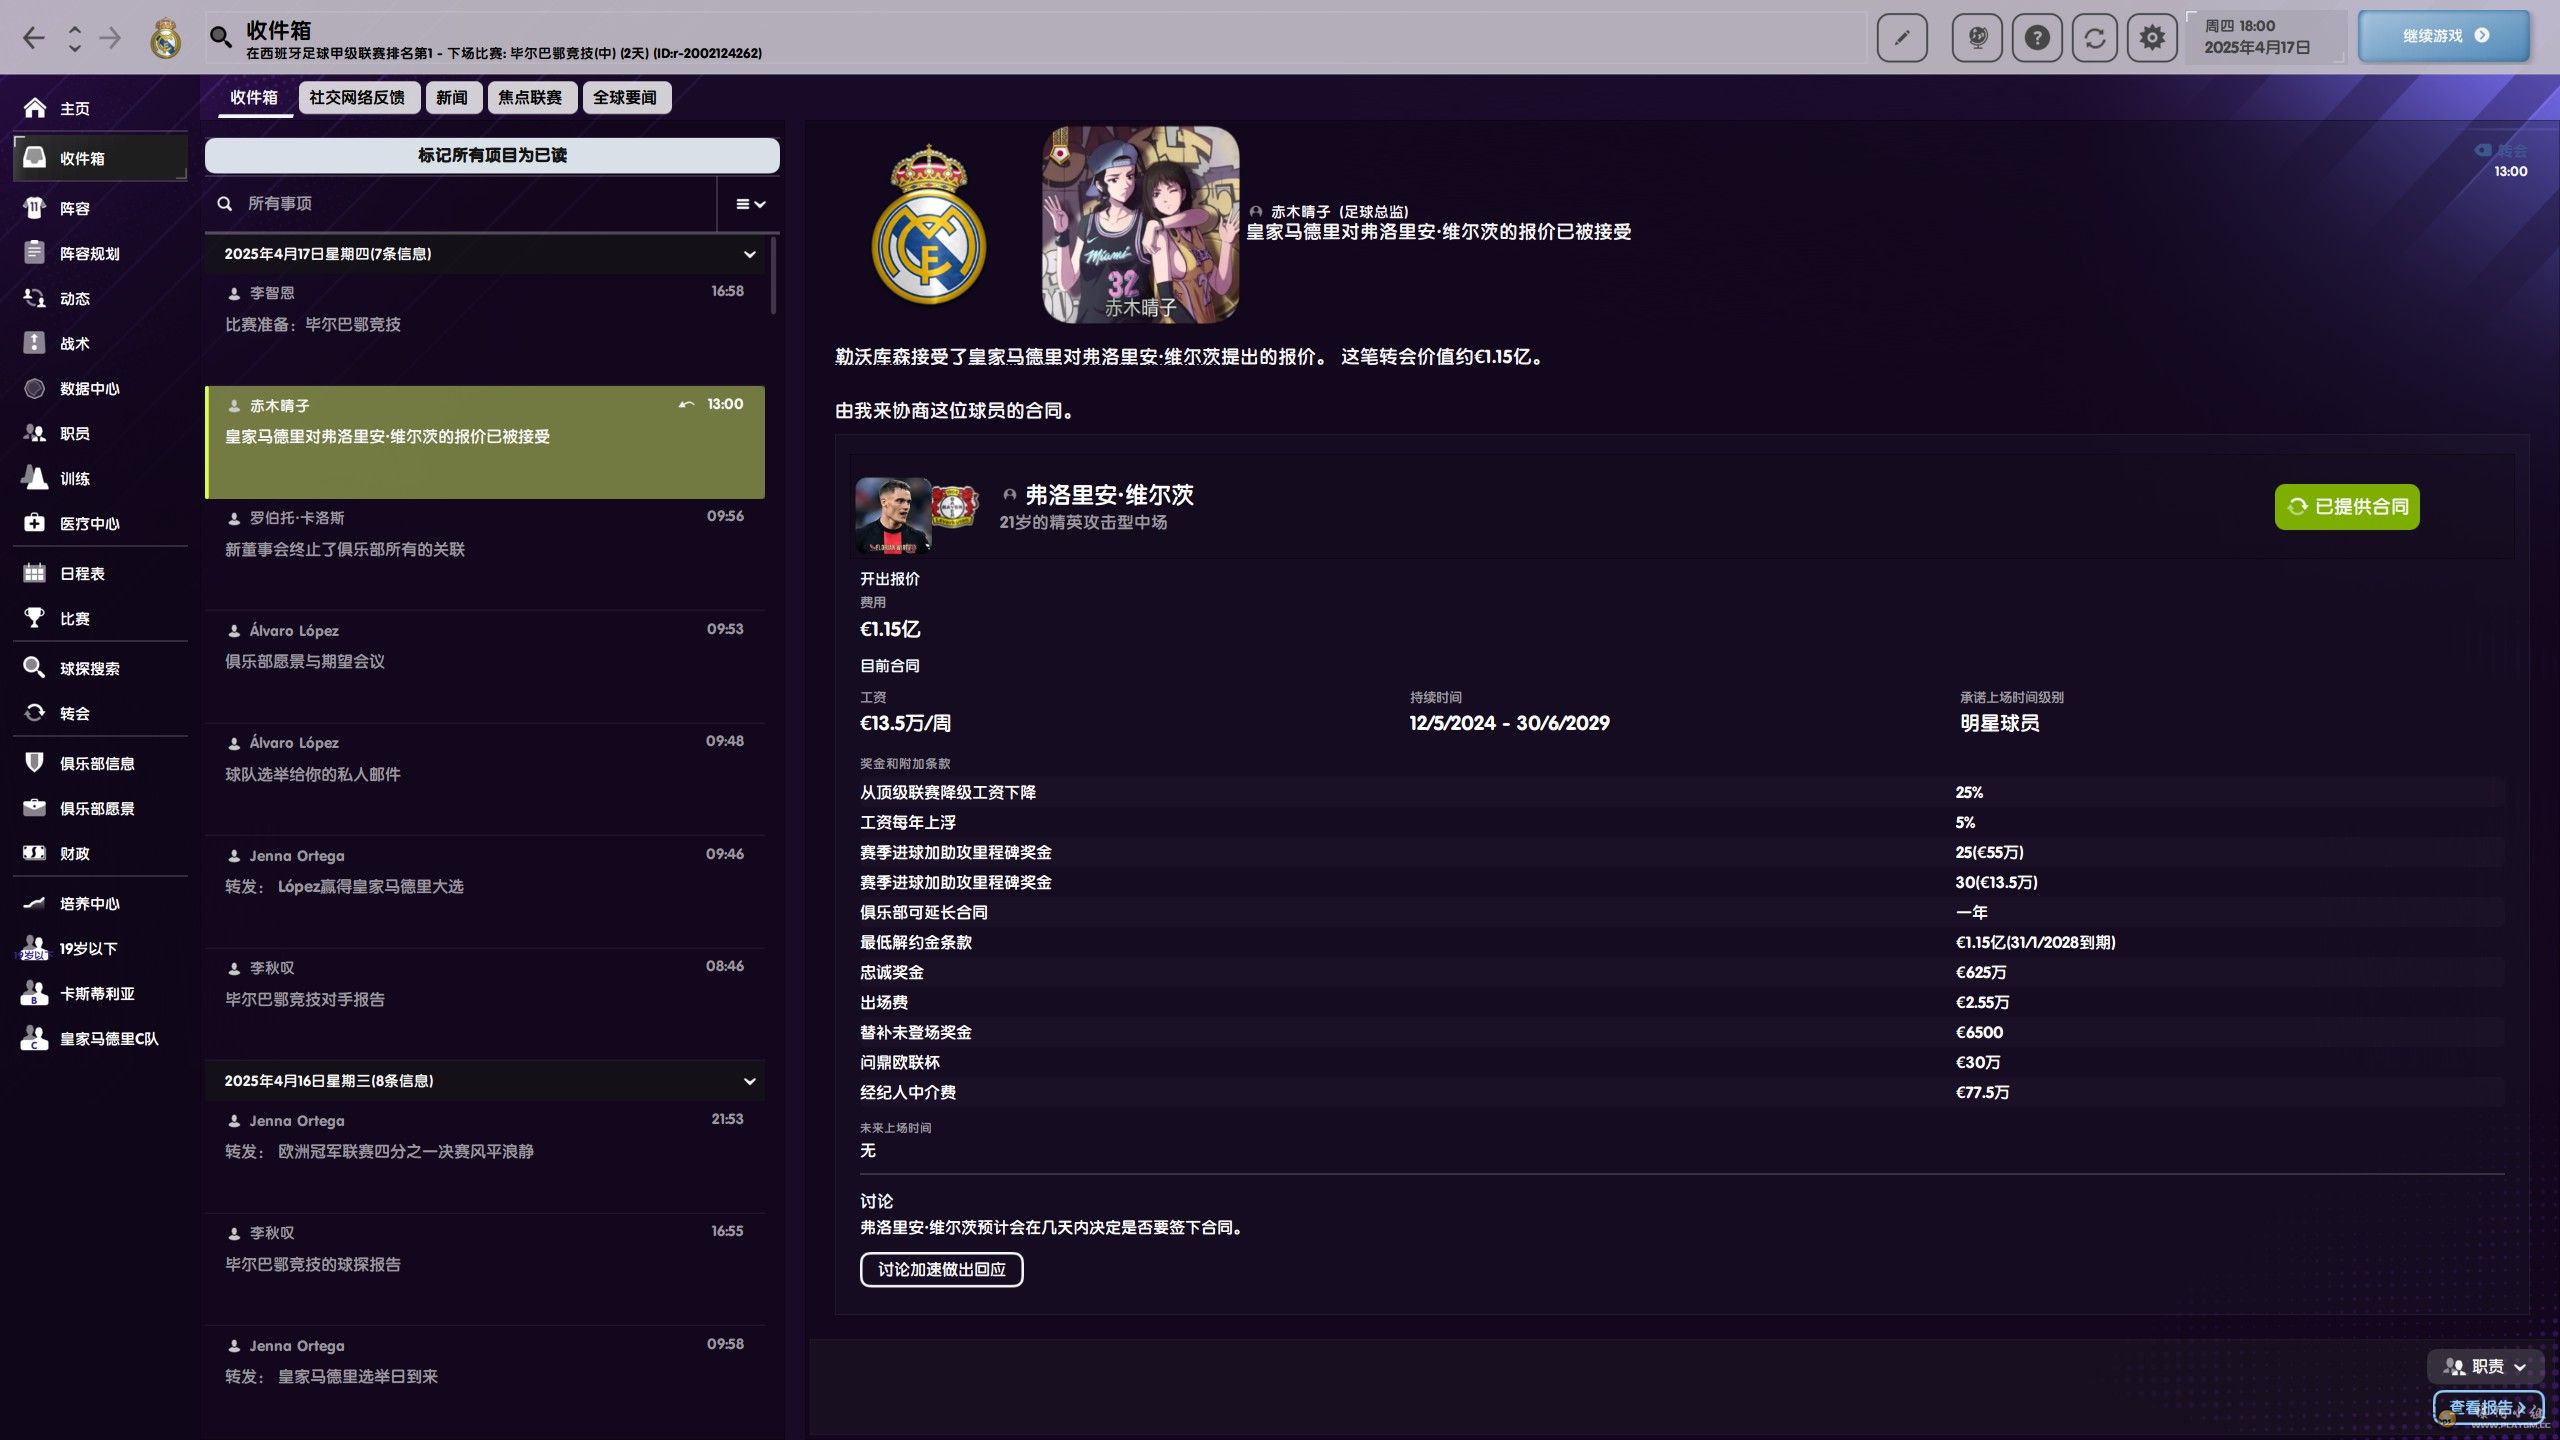Select the 收件箱 tab

point(254,97)
